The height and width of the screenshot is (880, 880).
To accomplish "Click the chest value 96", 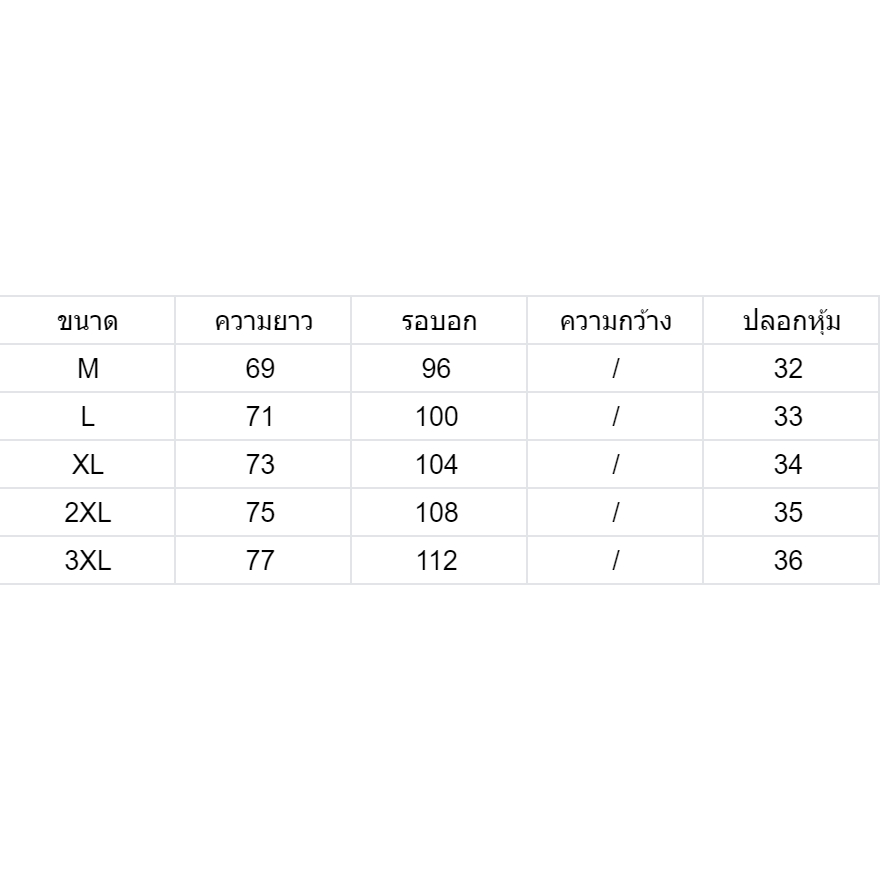I will 439,368.
